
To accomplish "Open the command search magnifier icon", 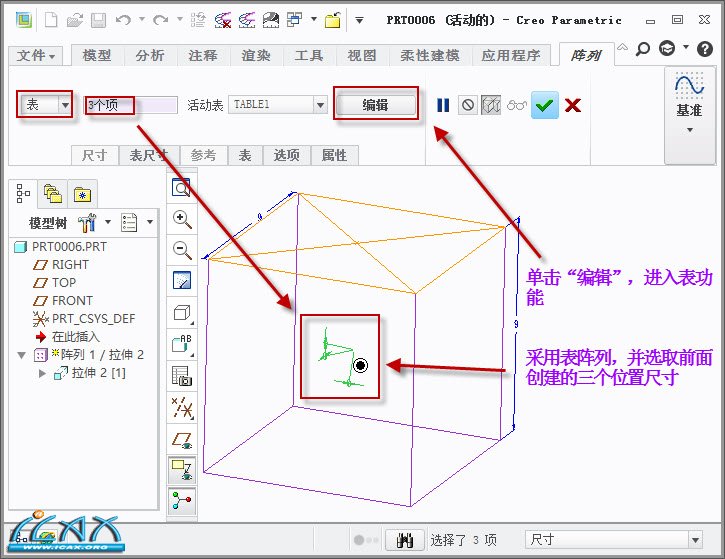I will (x=643, y=48).
